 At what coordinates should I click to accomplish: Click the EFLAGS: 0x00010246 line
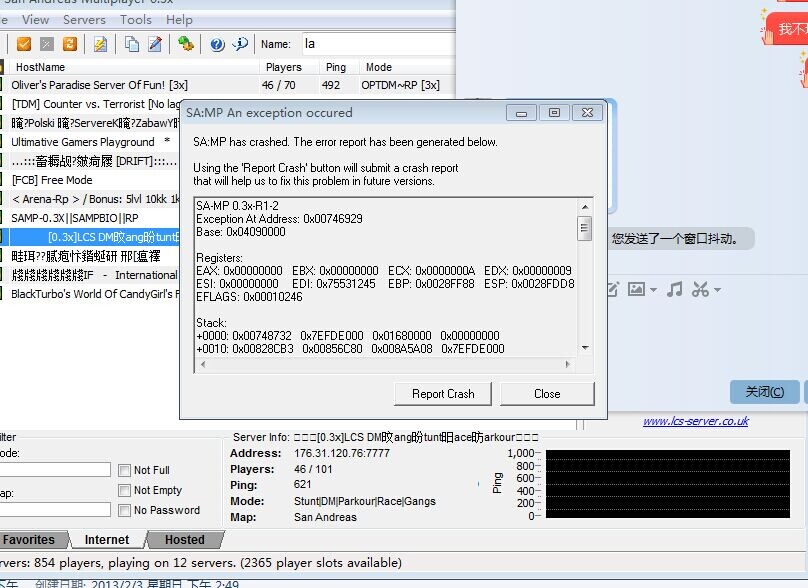(249, 297)
